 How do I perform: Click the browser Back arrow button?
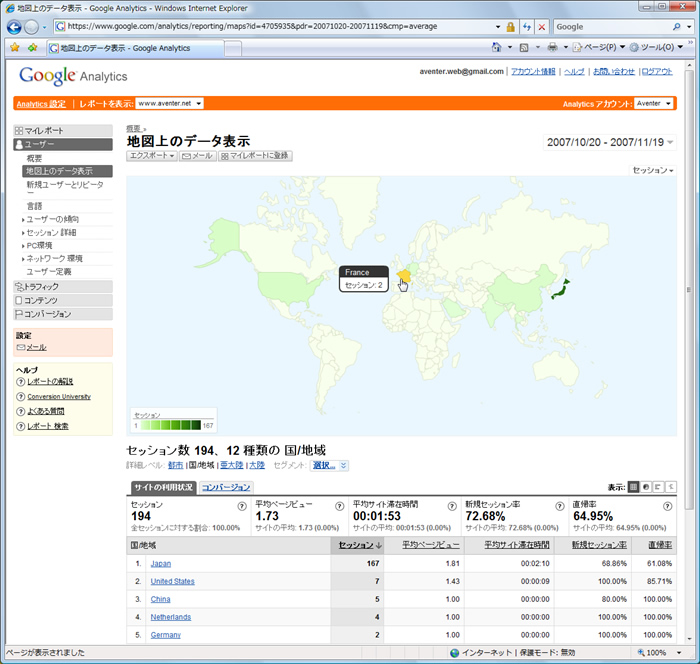pyautogui.click(x=14, y=27)
